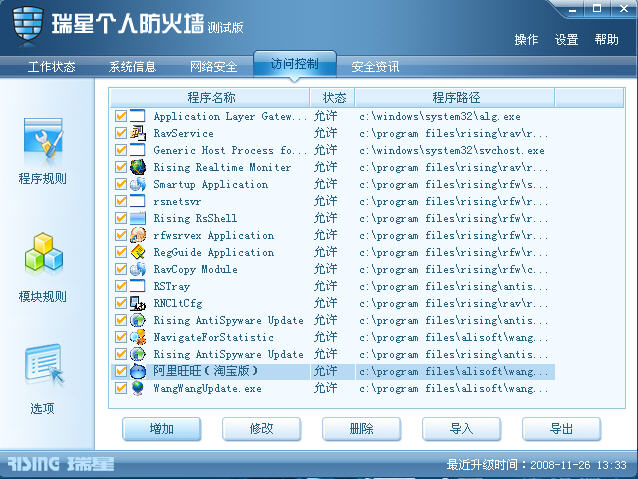Image resolution: width=638 pixels, height=479 pixels.
Task: Select the 访问控制 tab
Action: [295, 64]
